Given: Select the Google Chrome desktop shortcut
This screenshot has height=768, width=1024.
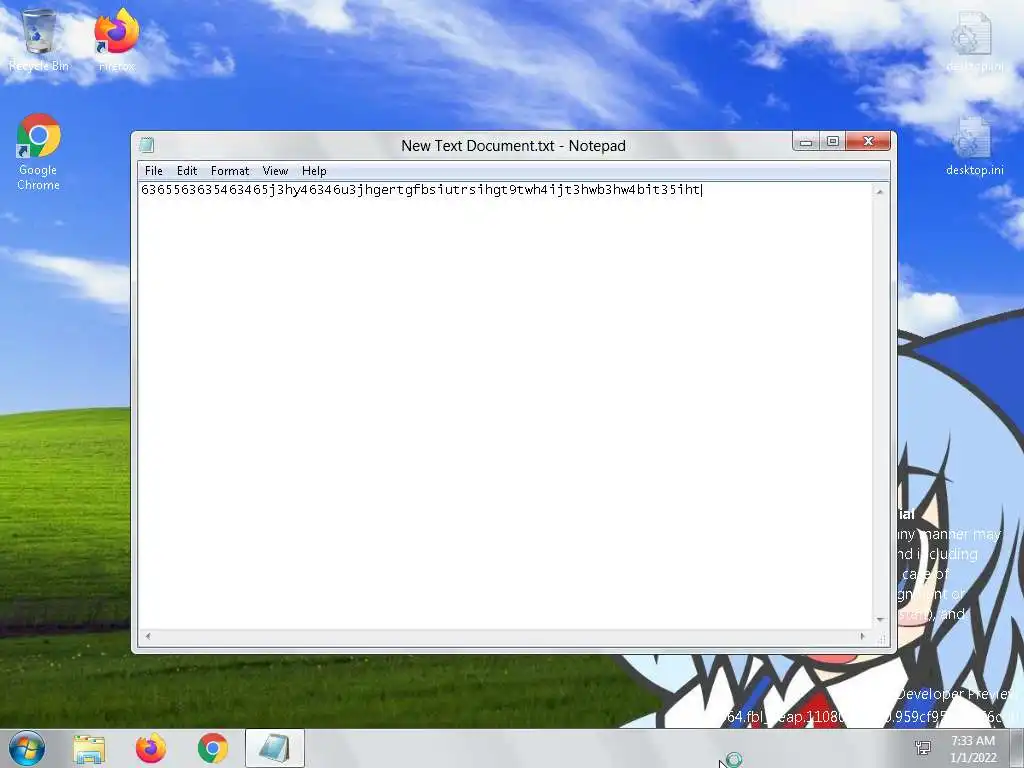Looking at the screenshot, I should click(39, 152).
